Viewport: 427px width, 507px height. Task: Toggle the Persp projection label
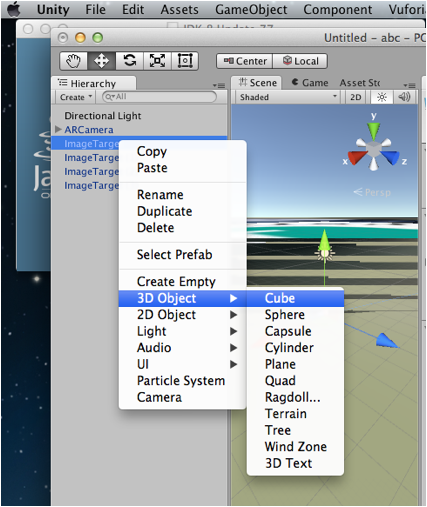pos(372,192)
